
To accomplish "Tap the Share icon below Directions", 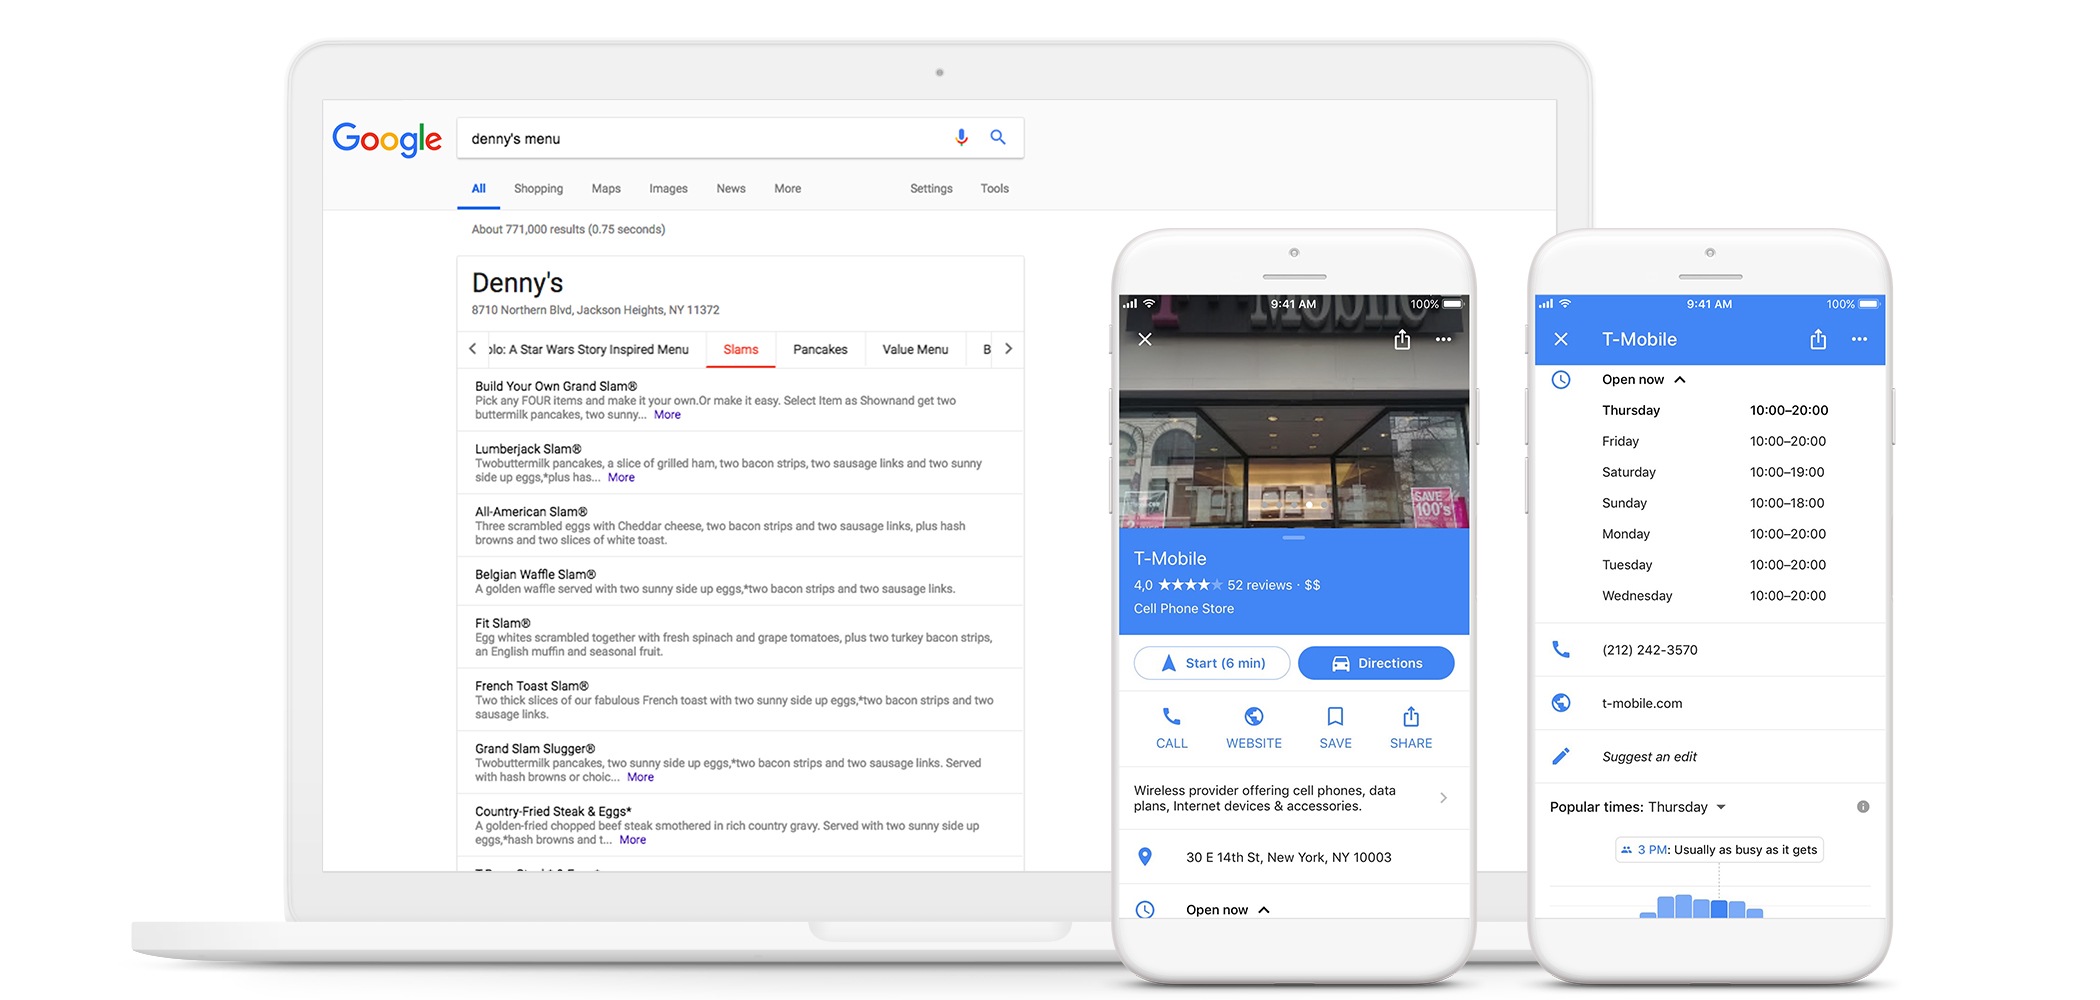I will (x=1410, y=717).
